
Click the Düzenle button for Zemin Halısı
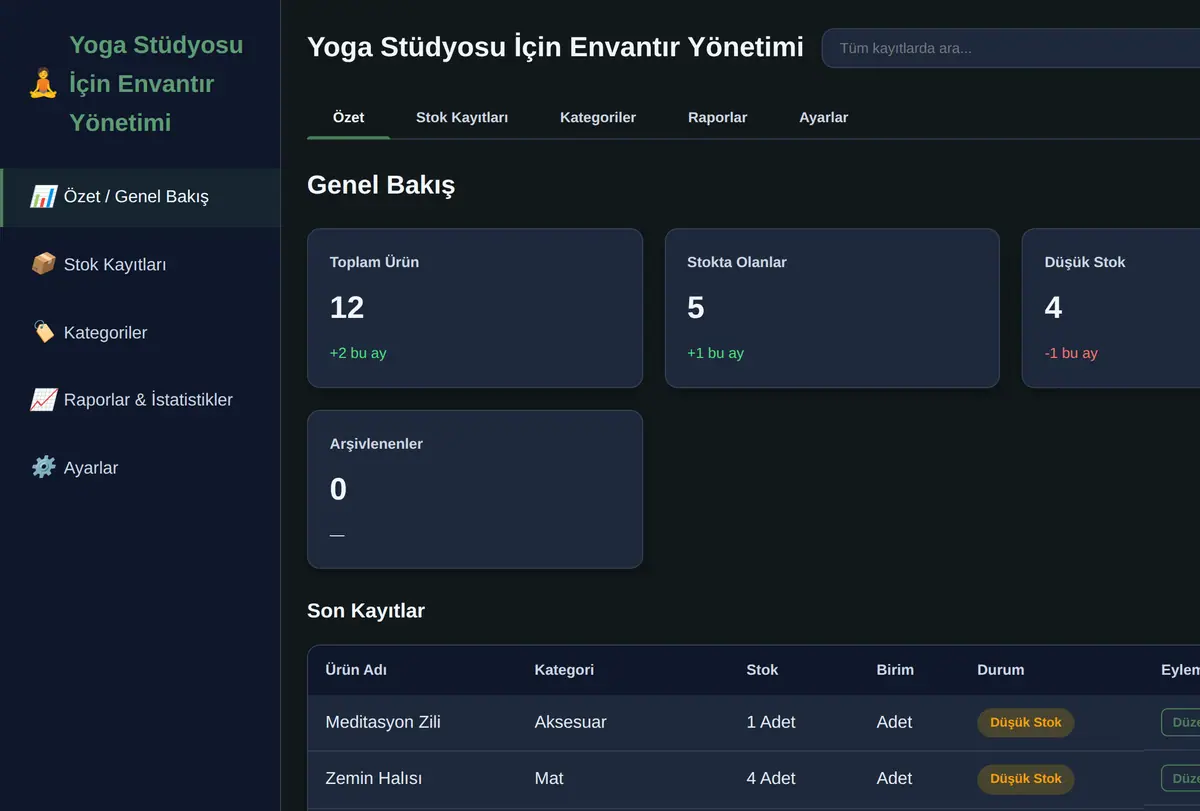point(1180,778)
